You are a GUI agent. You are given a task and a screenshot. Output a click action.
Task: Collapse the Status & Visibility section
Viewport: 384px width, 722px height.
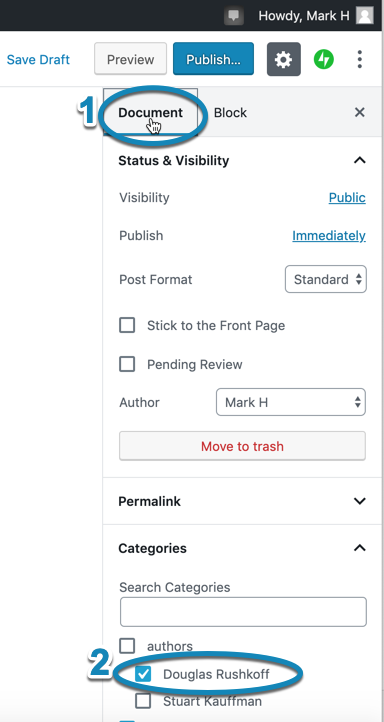[359, 160]
